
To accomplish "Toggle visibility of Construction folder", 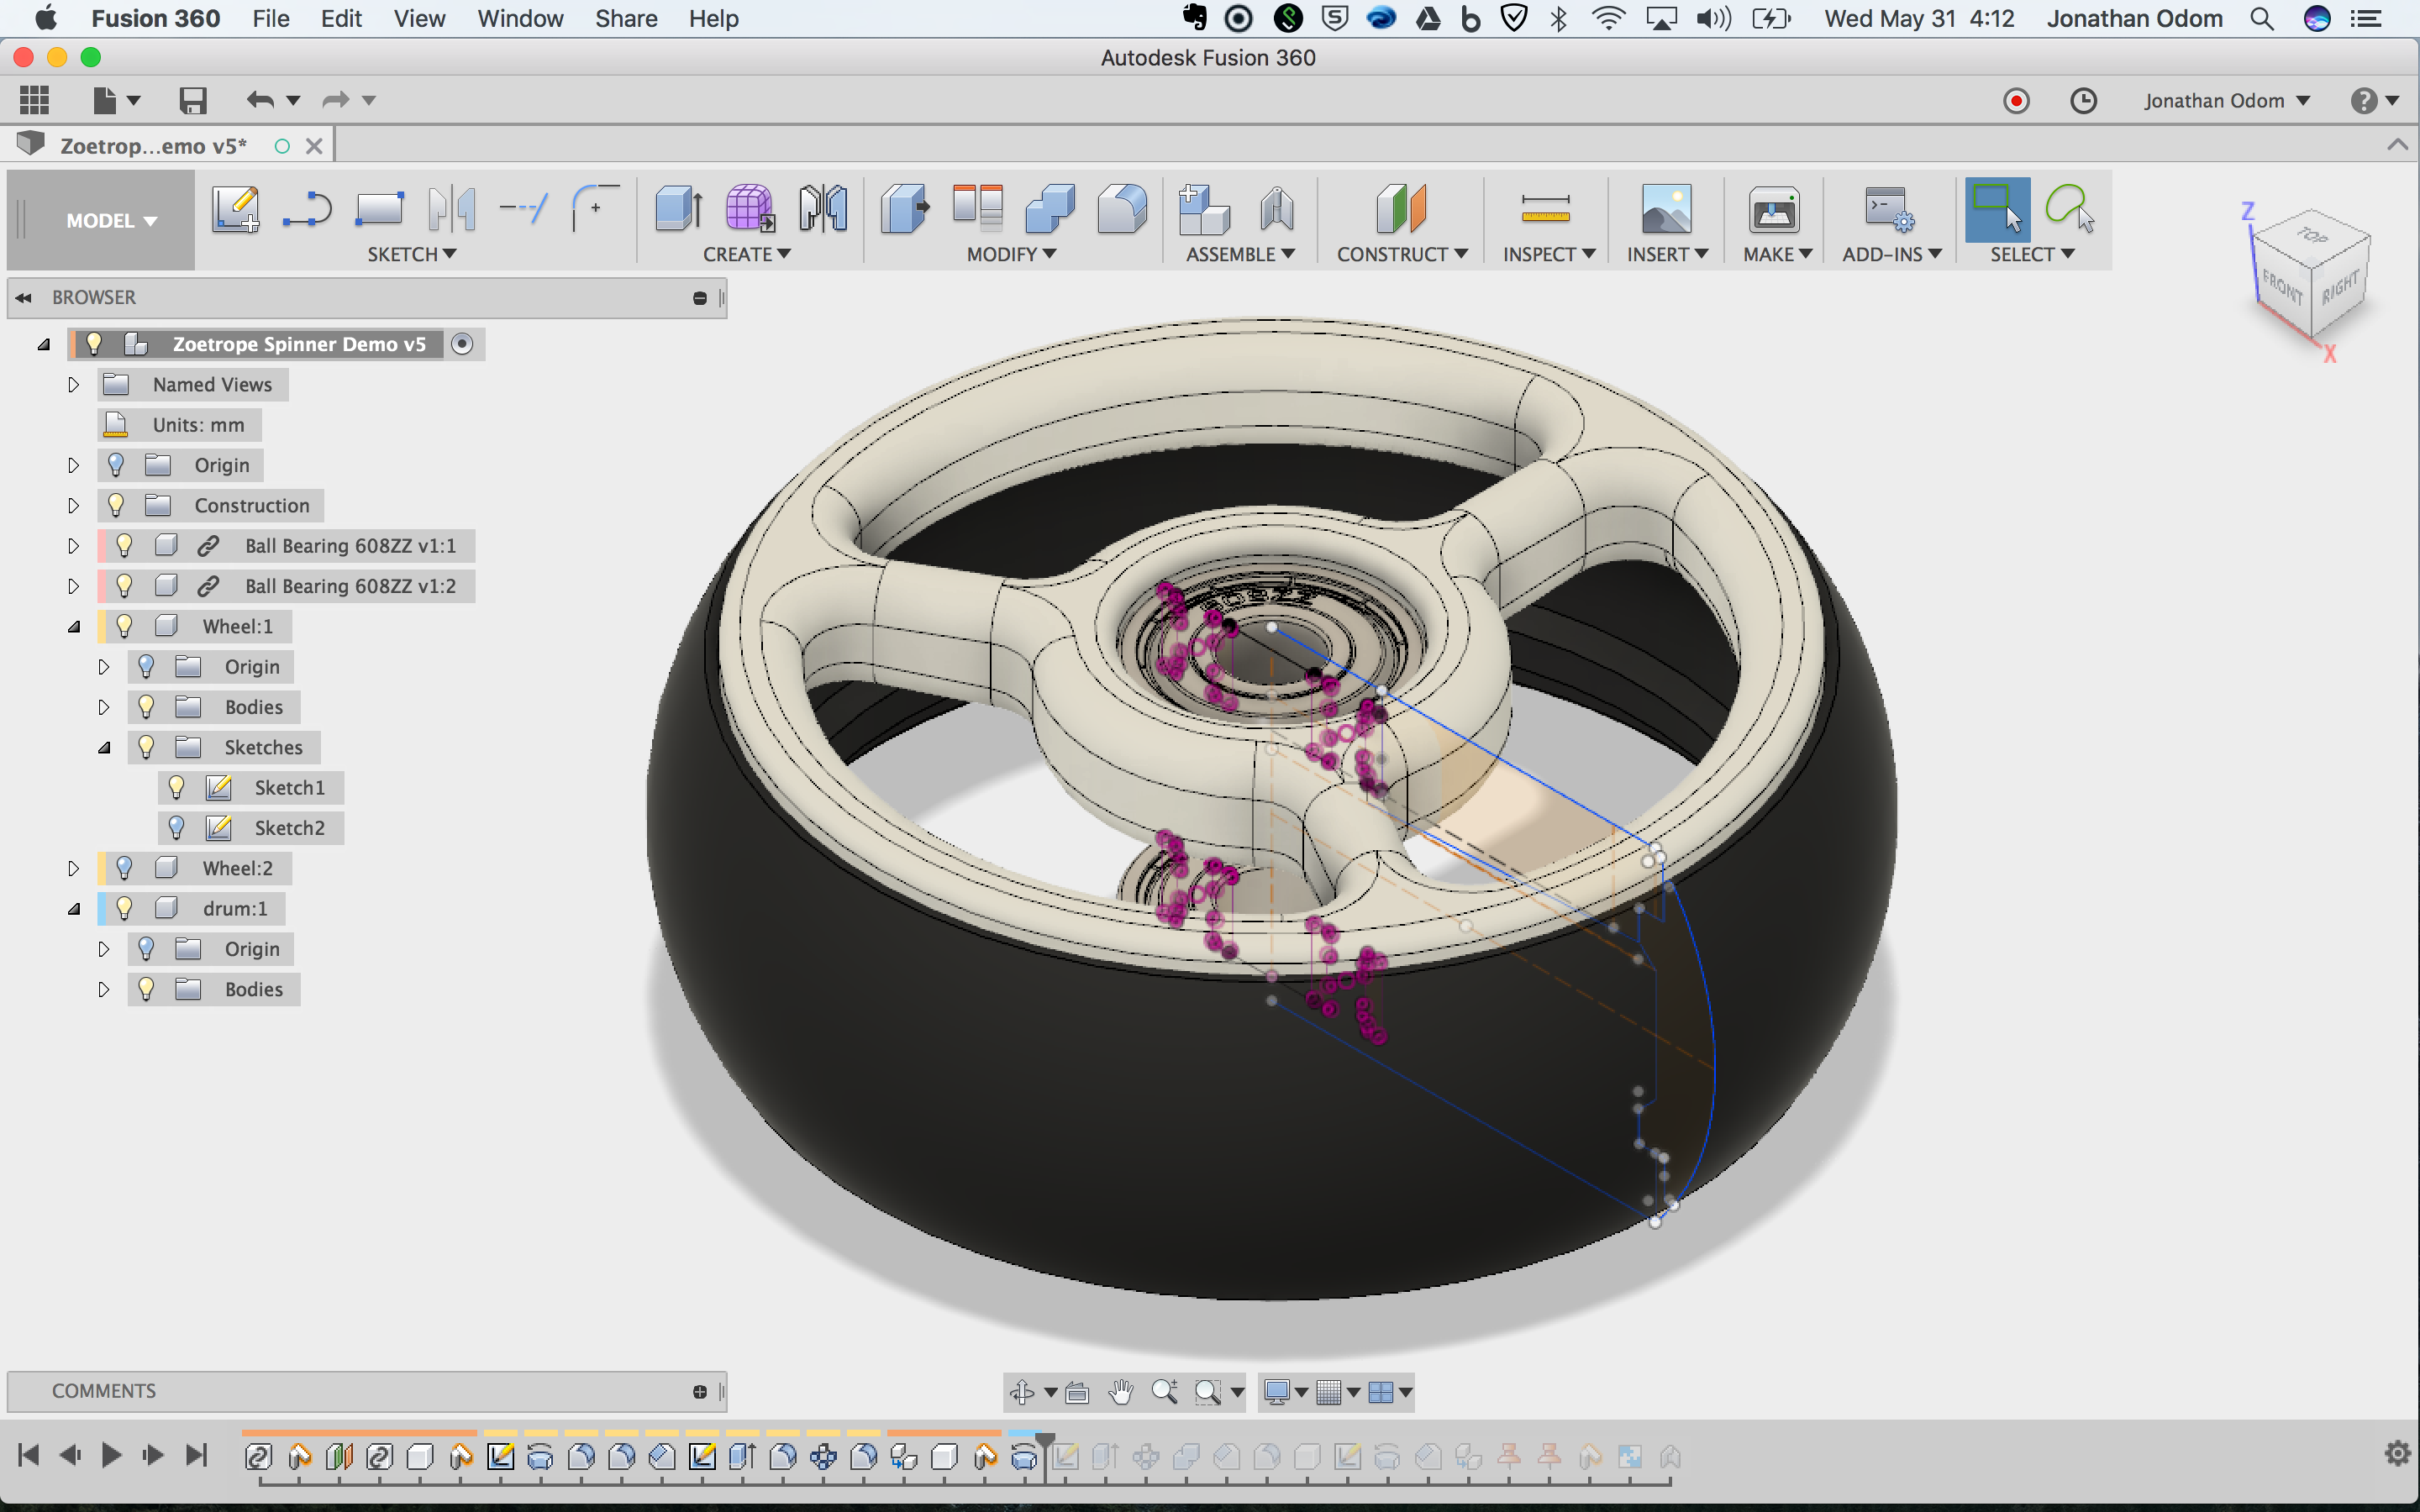I will pos(116,505).
